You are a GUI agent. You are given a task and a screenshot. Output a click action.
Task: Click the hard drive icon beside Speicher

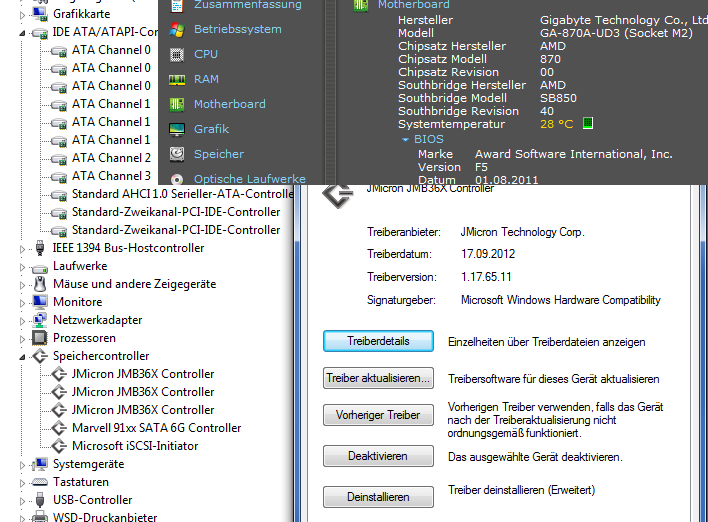click(177, 154)
